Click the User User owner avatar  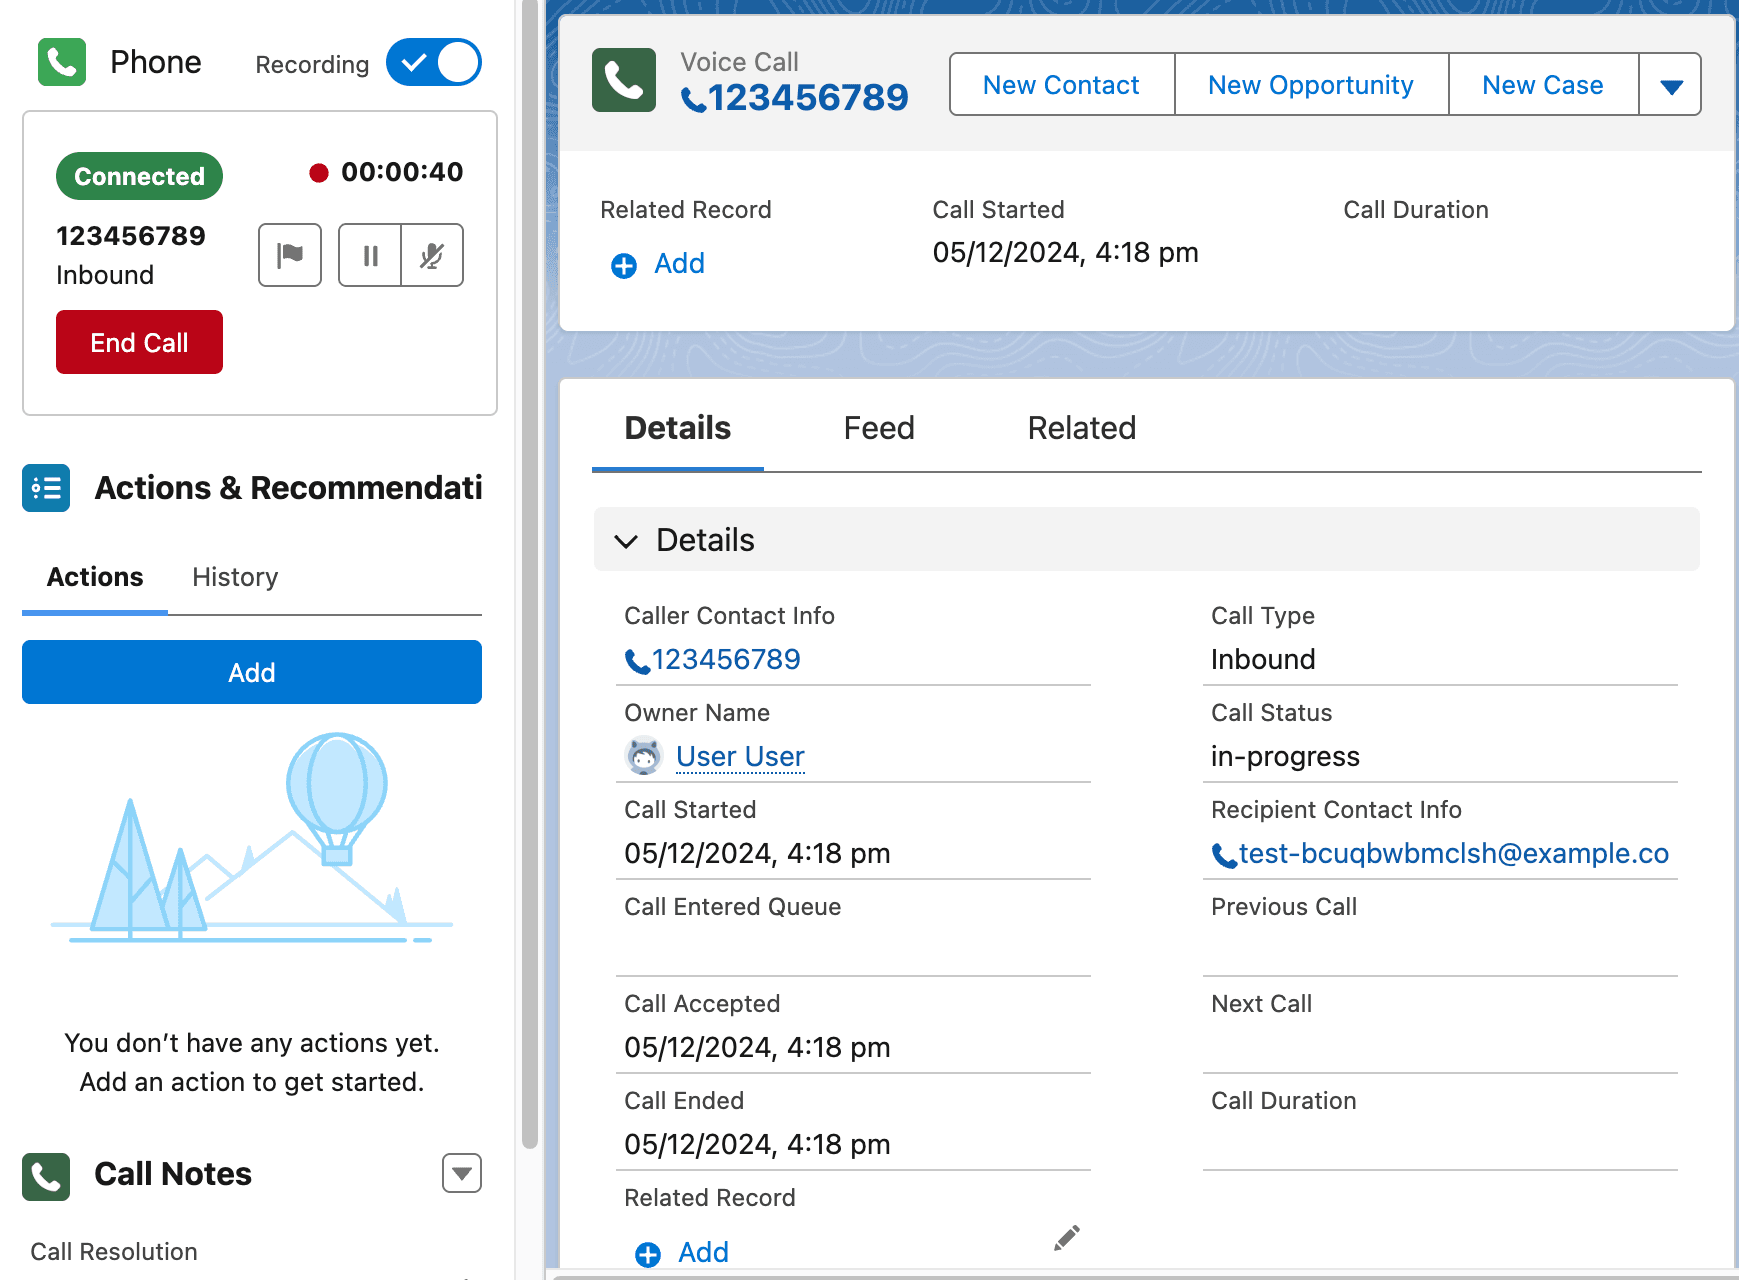[643, 756]
